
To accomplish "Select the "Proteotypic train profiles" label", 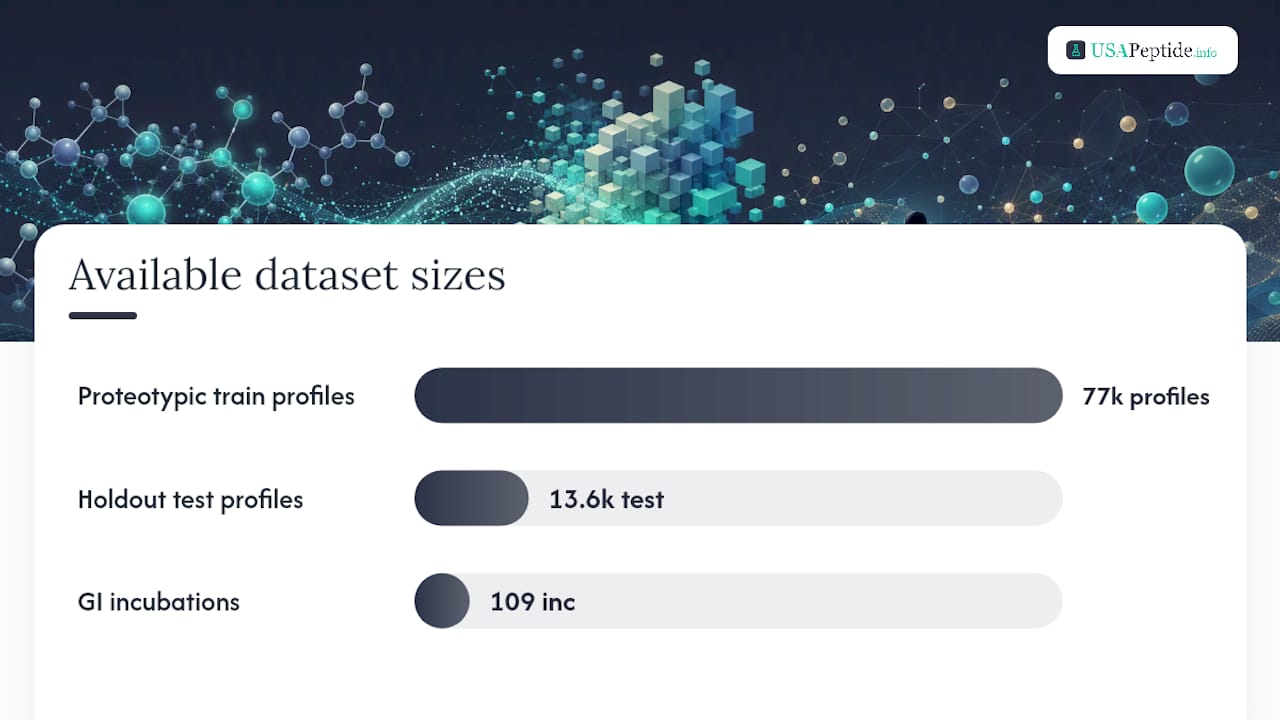I will click(216, 396).
